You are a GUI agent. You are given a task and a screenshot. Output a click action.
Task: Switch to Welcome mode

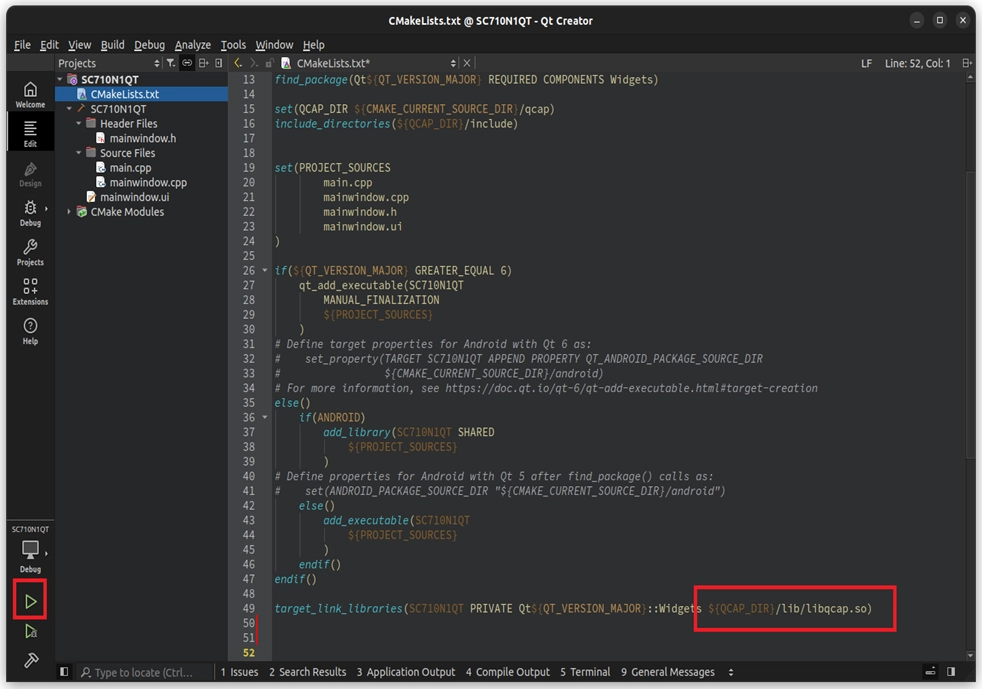tap(30, 95)
